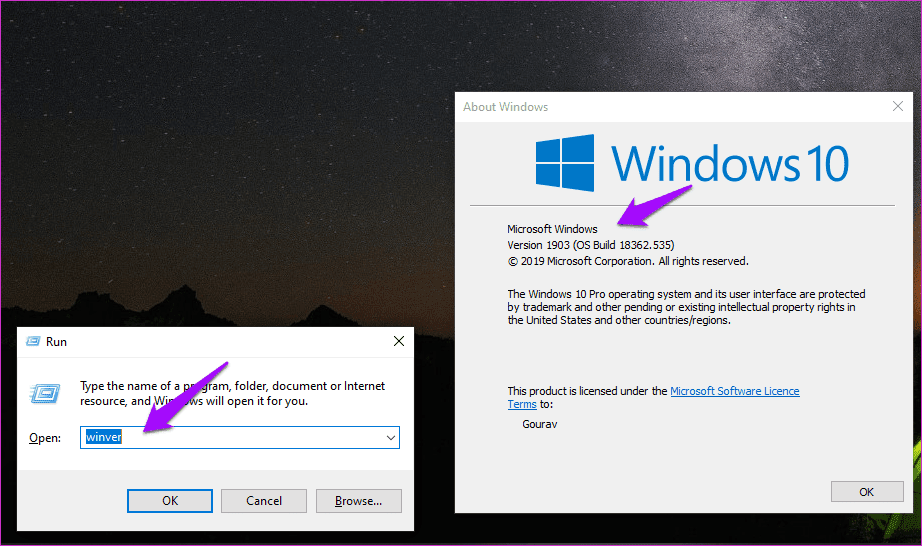Viewport: 922px width, 546px height.
Task: Cancel the Run dialog
Action: tap(263, 500)
